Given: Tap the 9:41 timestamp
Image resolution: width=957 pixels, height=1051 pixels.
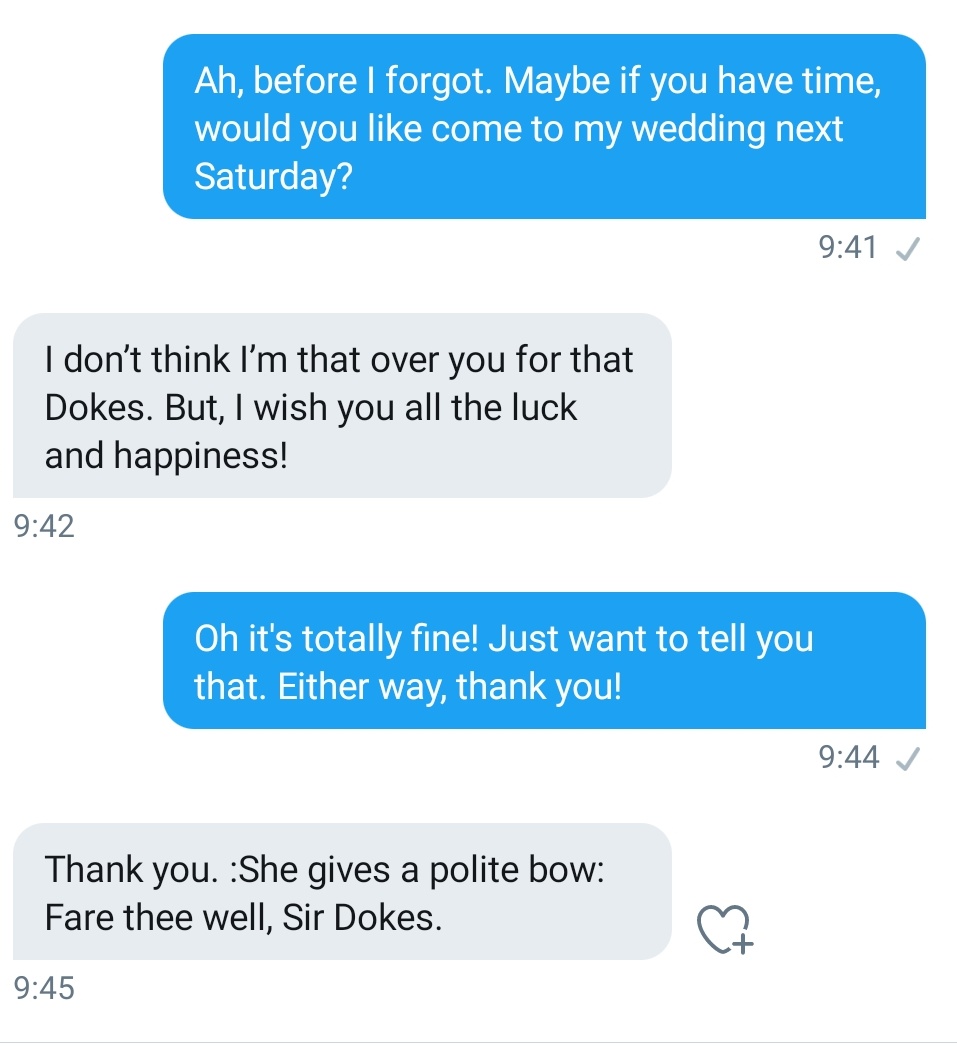Looking at the screenshot, I should pos(848,247).
